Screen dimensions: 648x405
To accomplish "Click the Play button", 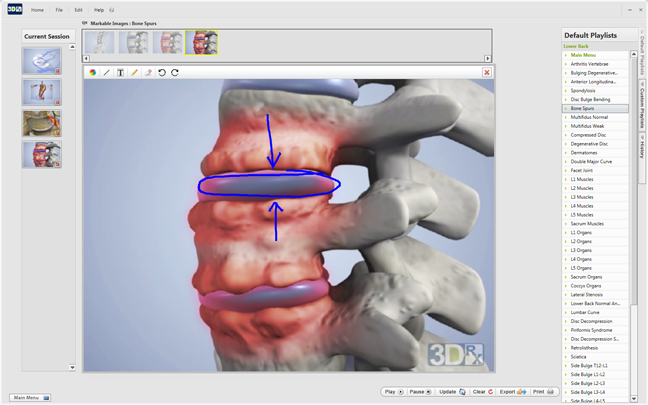I will (393, 392).
